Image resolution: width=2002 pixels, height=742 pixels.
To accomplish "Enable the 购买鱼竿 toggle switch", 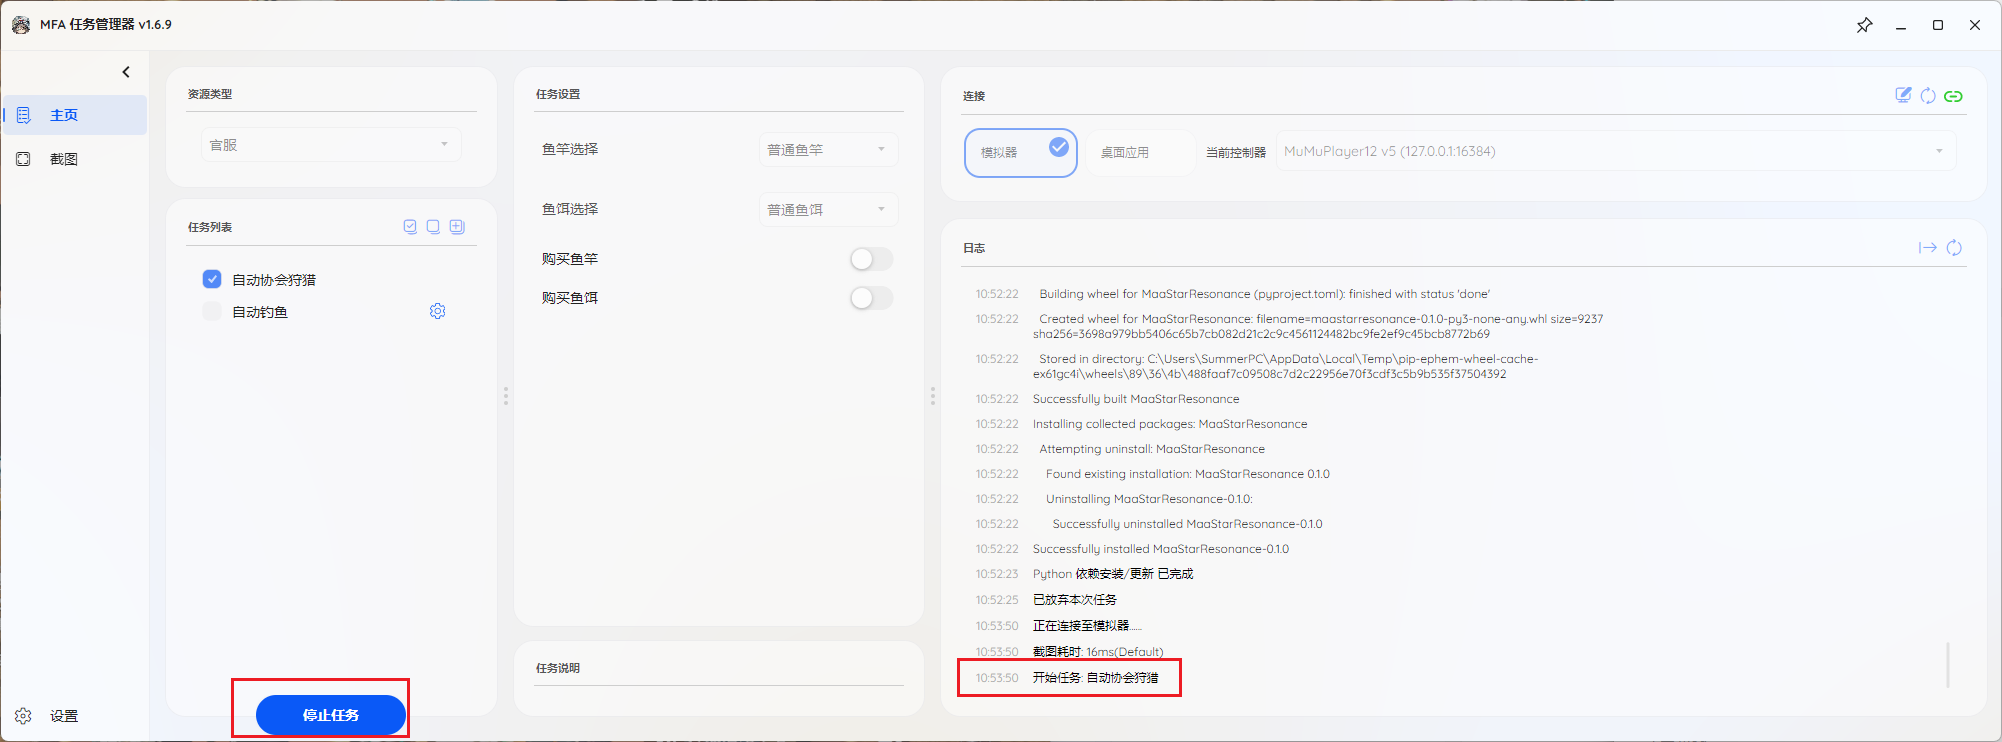I will (870, 259).
